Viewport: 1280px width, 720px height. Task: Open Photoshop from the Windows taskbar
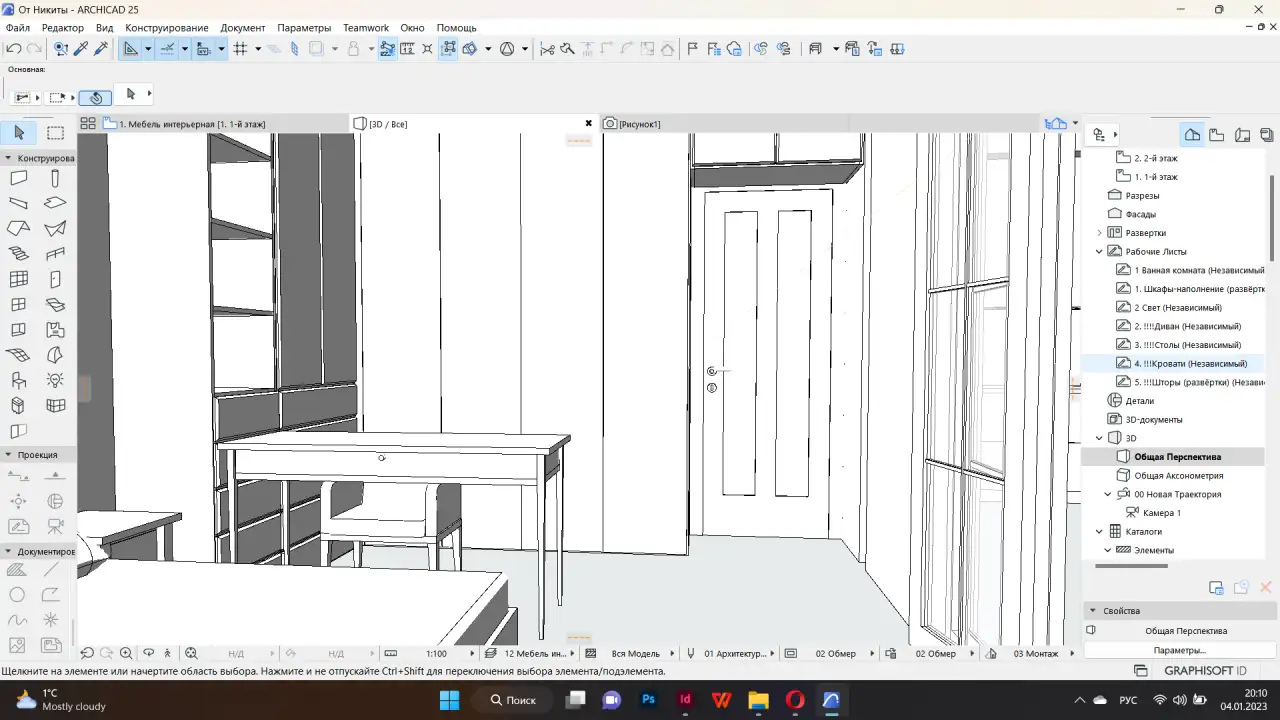click(x=648, y=700)
